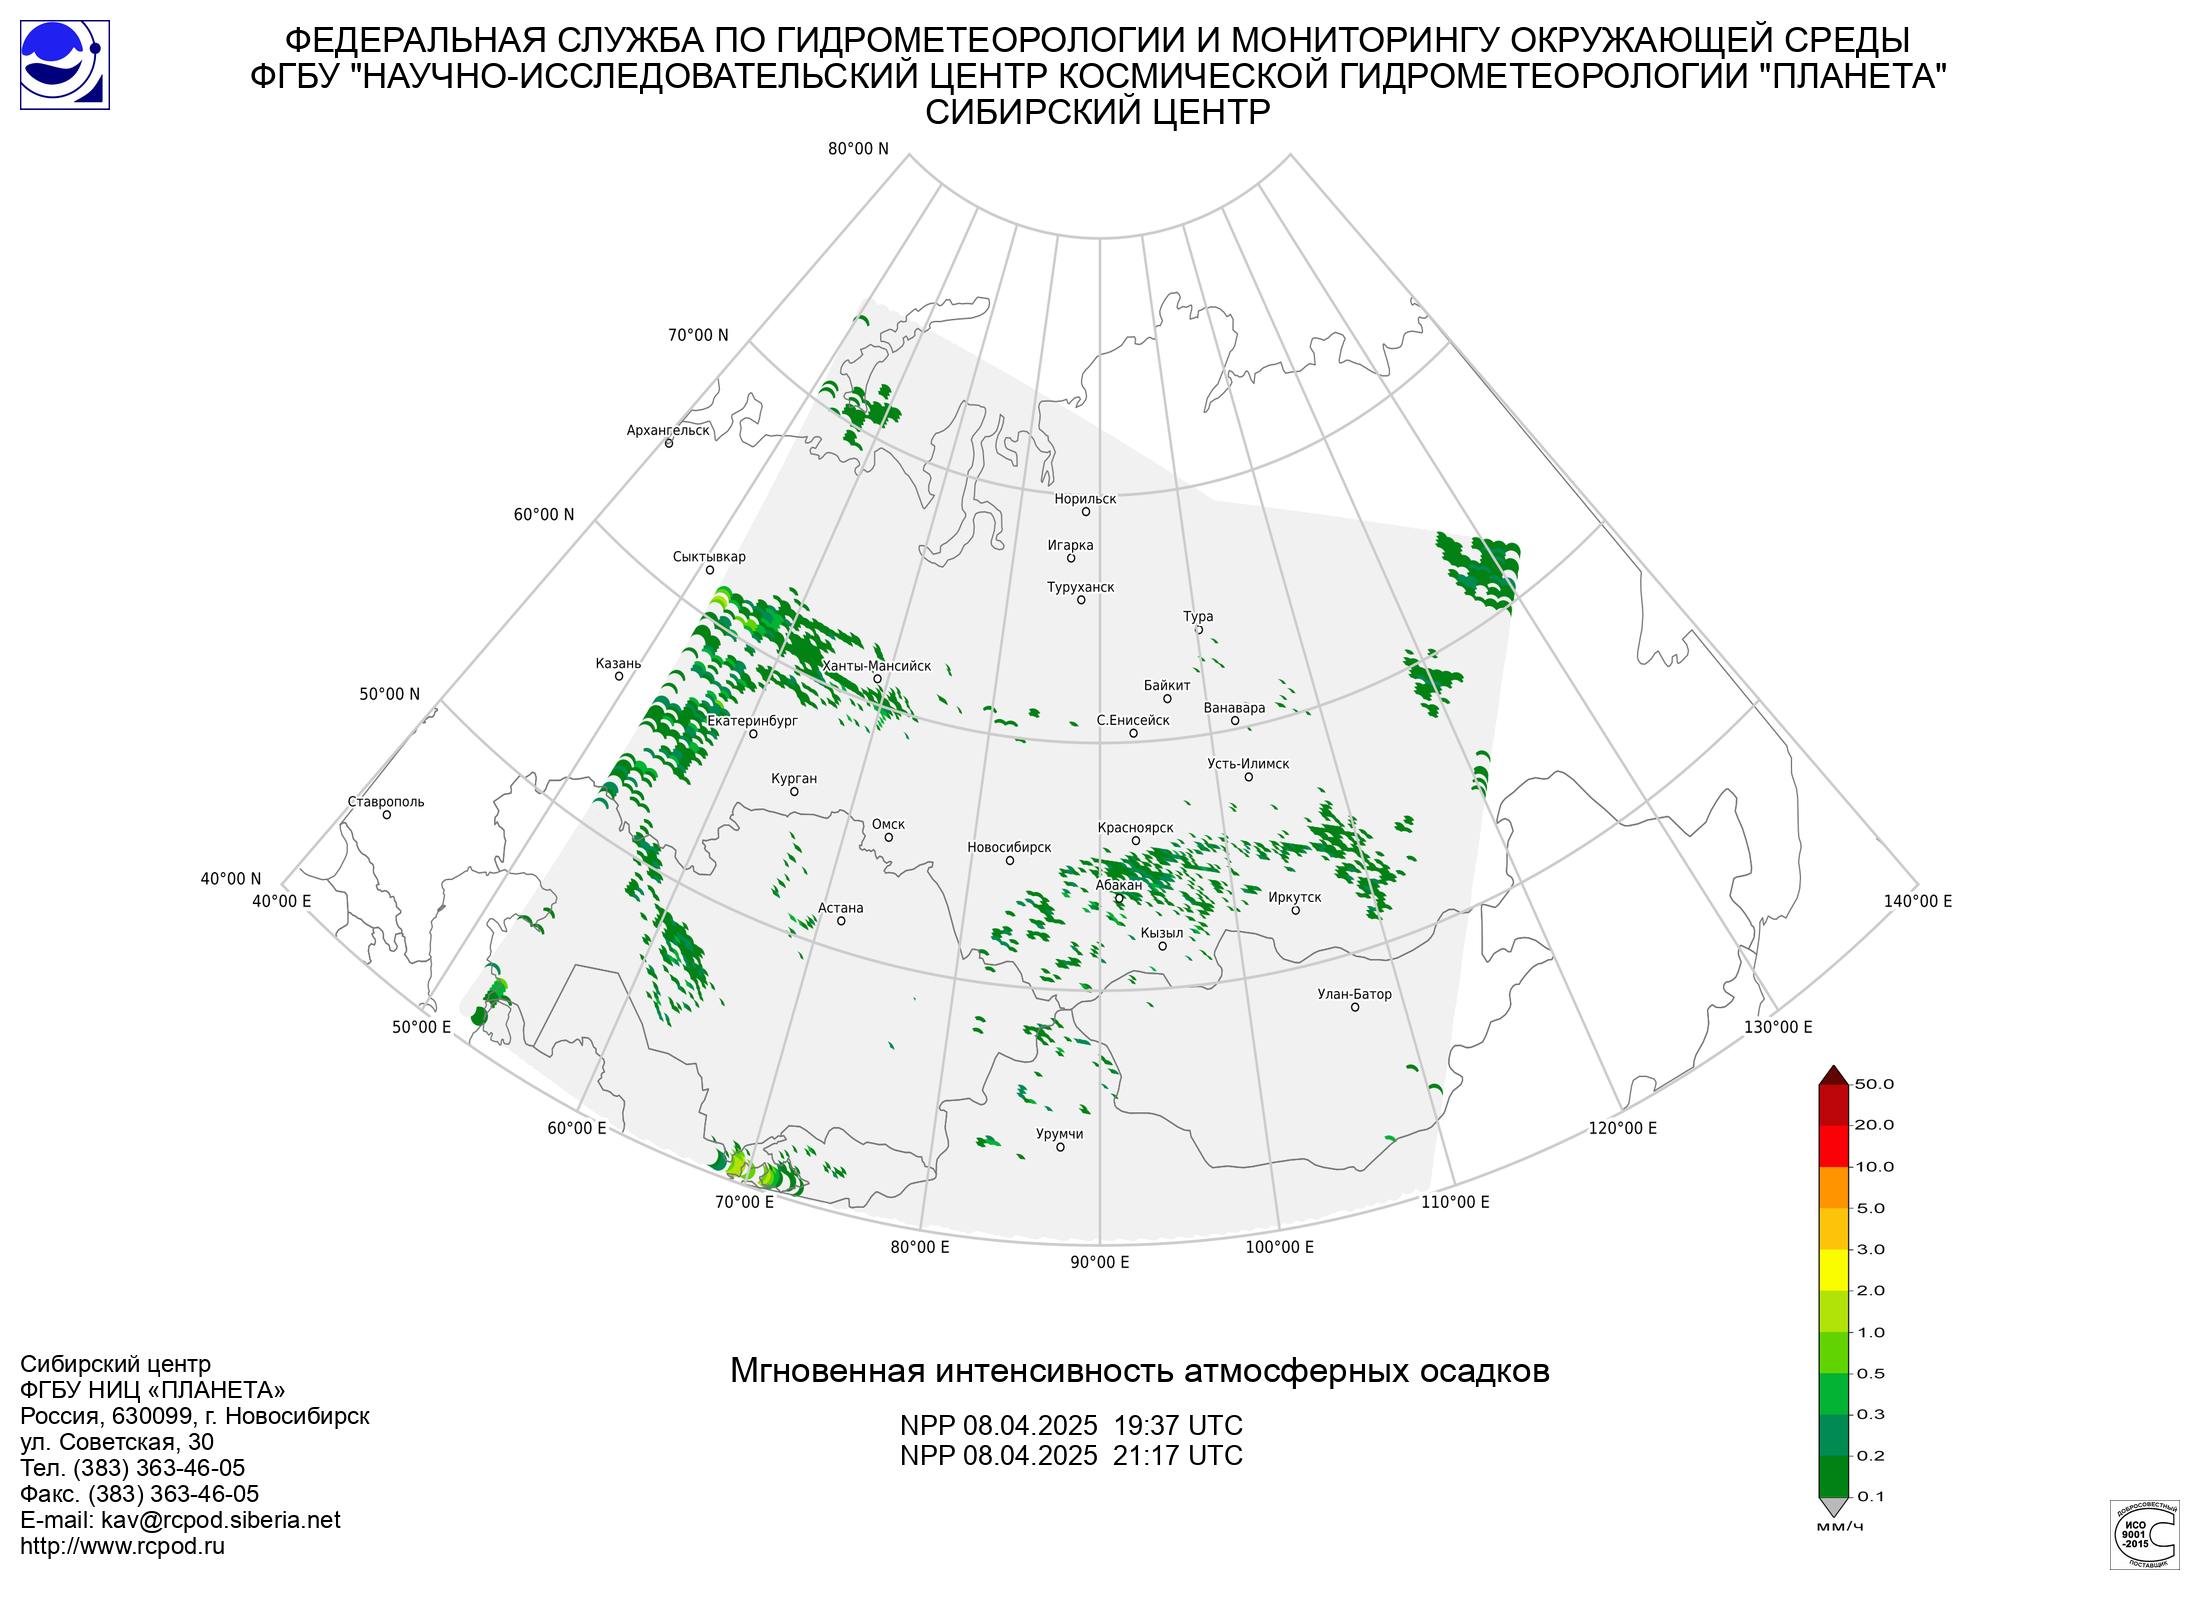Click the 70°00 E longitude label

[744, 1203]
